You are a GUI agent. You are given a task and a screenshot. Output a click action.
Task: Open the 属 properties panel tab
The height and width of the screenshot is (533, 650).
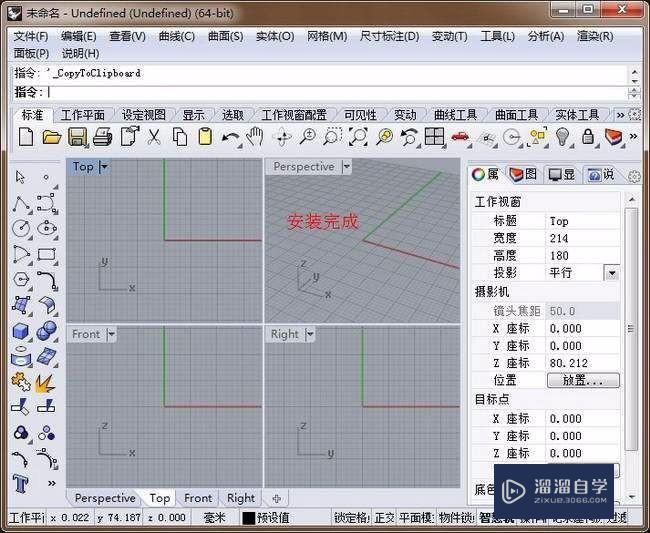pyautogui.click(x=485, y=174)
